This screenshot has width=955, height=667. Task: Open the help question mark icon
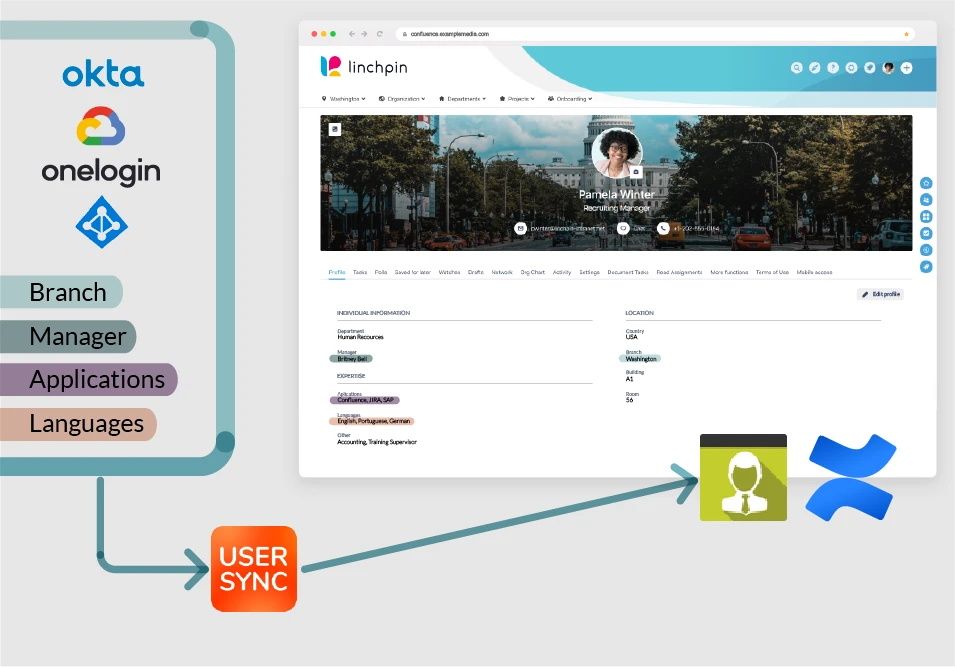(833, 68)
